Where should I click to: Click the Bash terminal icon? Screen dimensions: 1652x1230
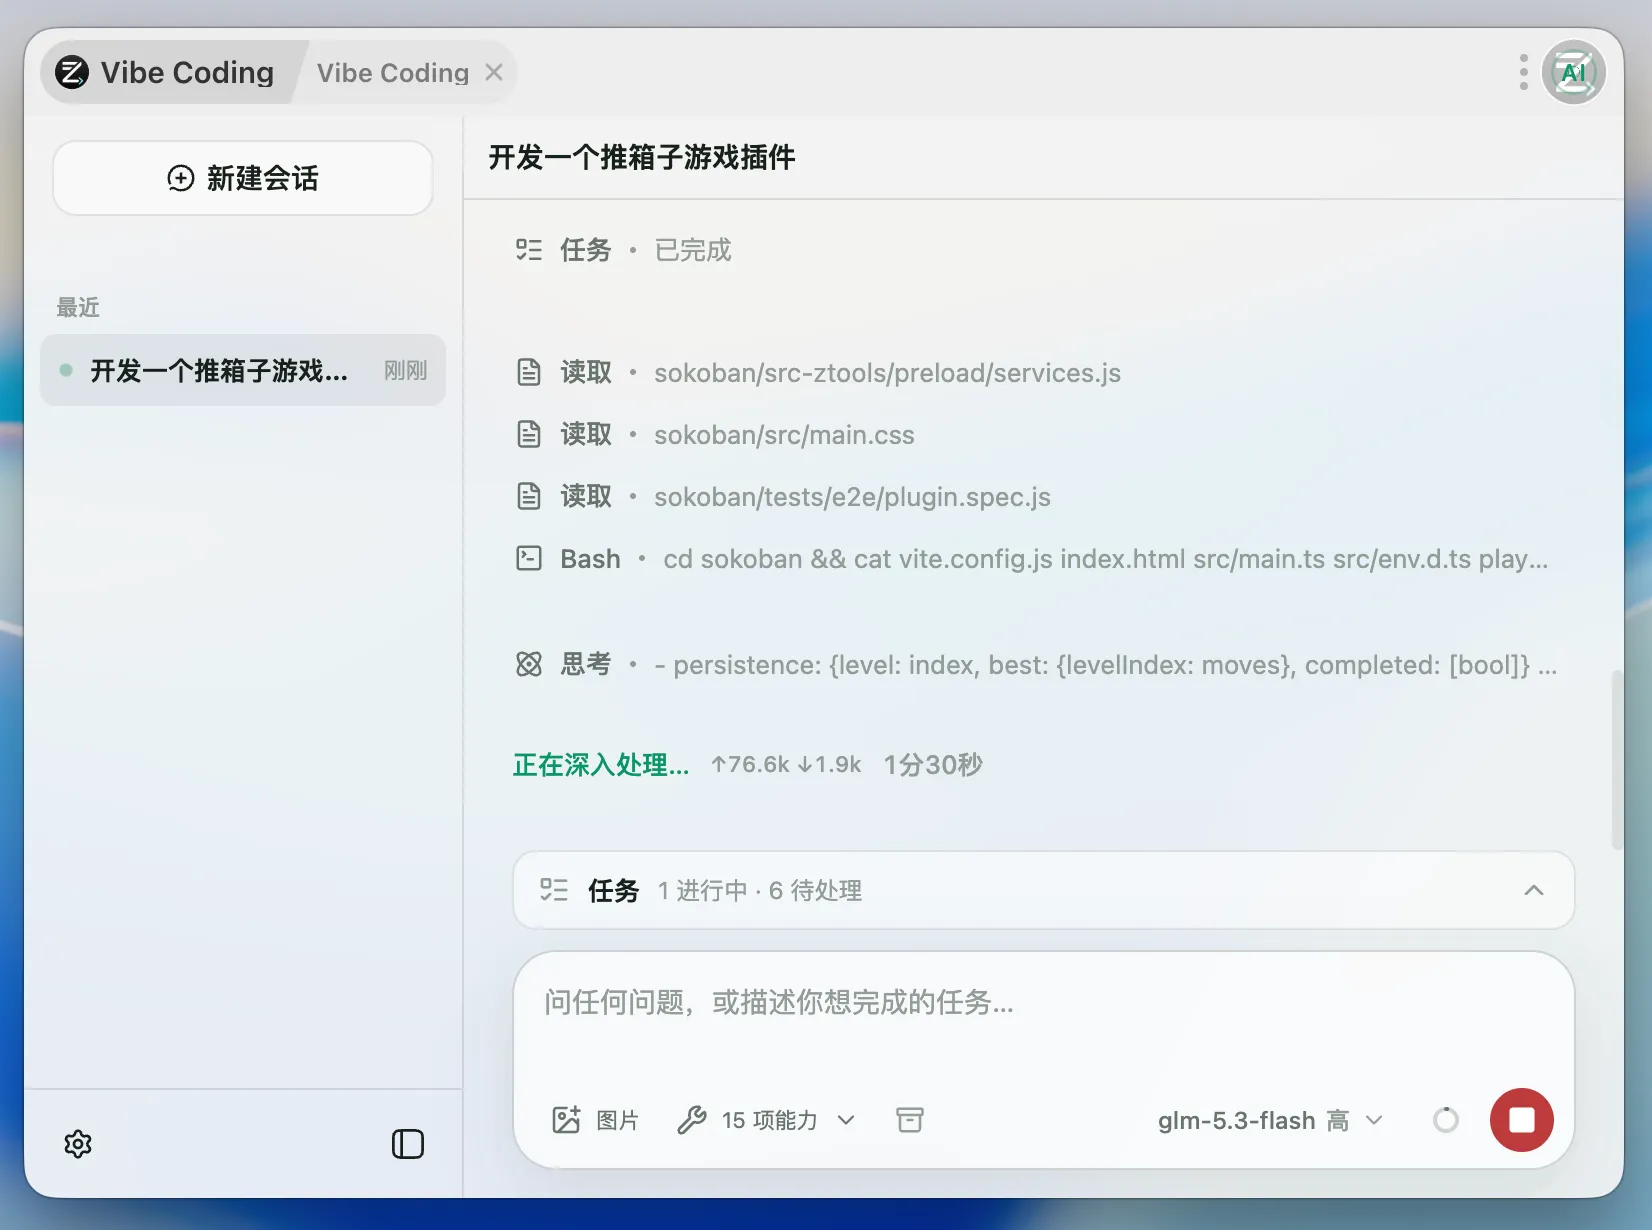[529, 558]
